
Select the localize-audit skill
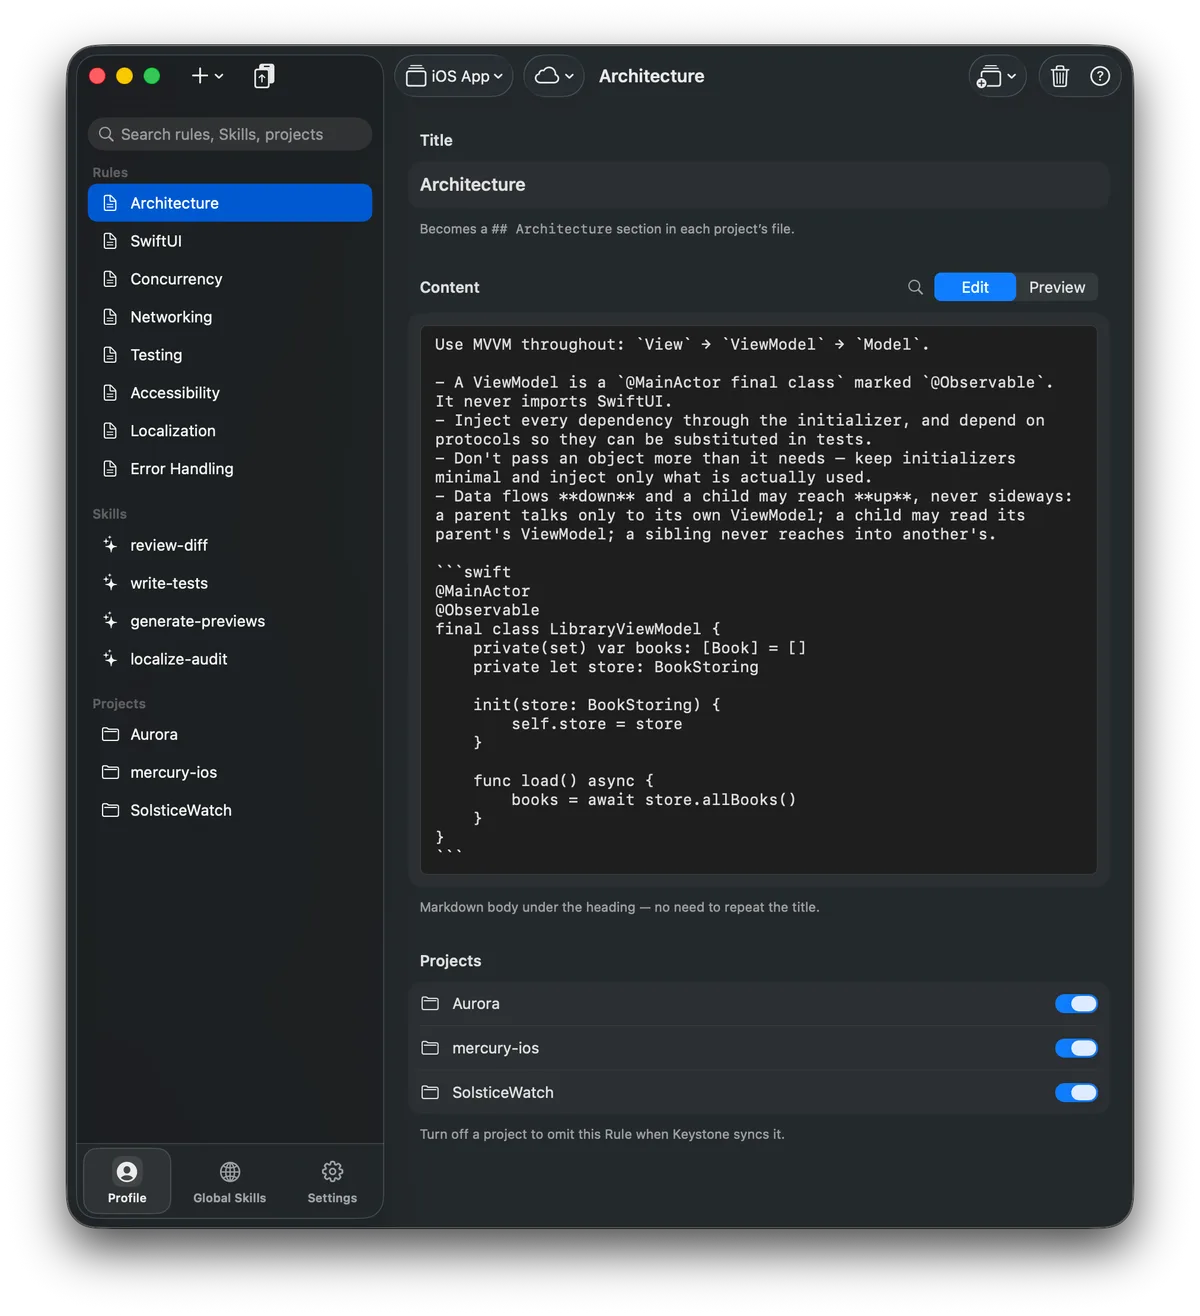tap(230, 659)
